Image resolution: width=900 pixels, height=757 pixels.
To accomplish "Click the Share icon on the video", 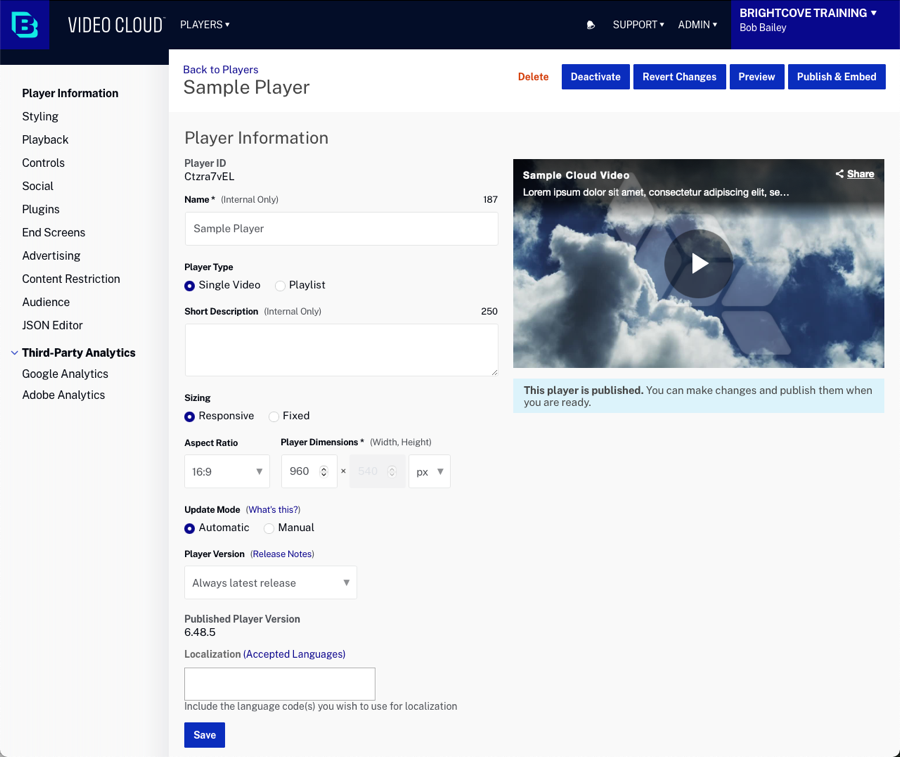I will pos(840,174).
